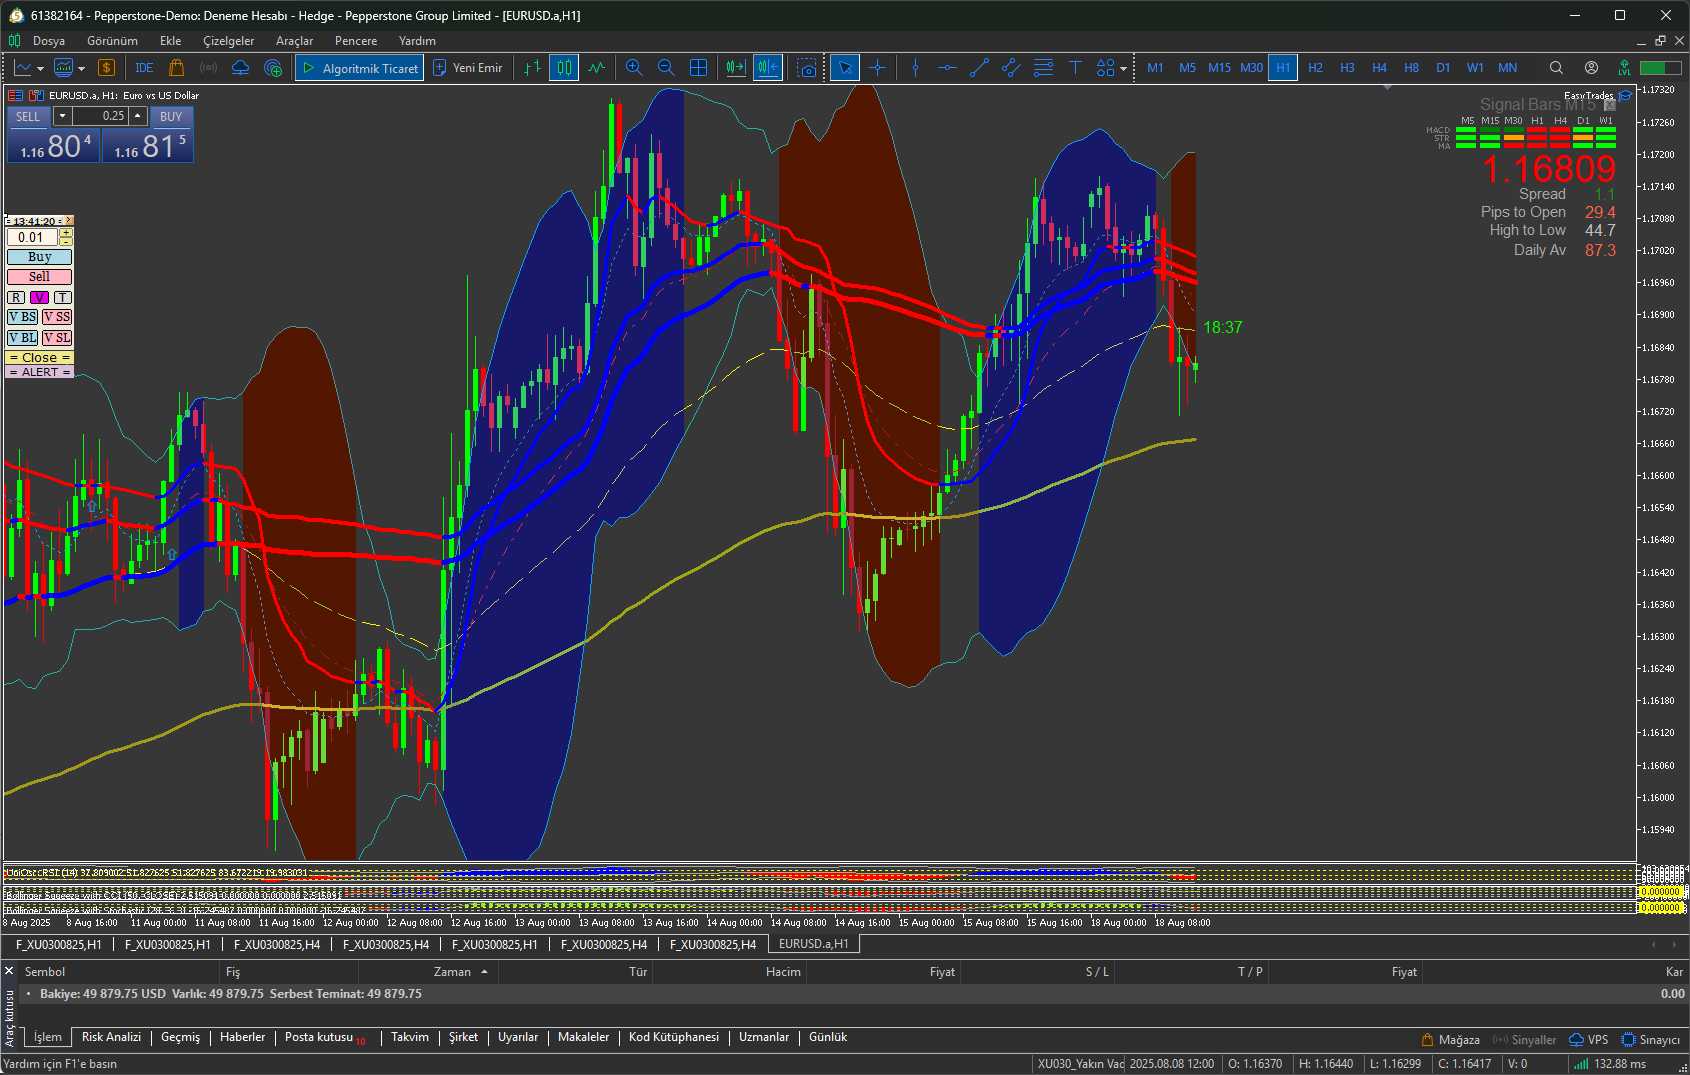Select the trendline drawing tool
The height and width of the screenshot is (1075, 1690).
tap(979, 68)
